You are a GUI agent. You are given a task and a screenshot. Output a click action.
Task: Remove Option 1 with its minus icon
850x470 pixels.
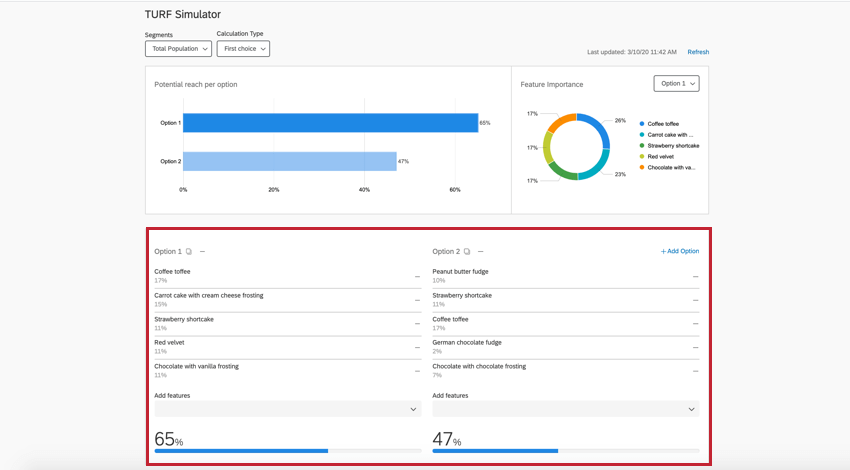tap(202, 252)
